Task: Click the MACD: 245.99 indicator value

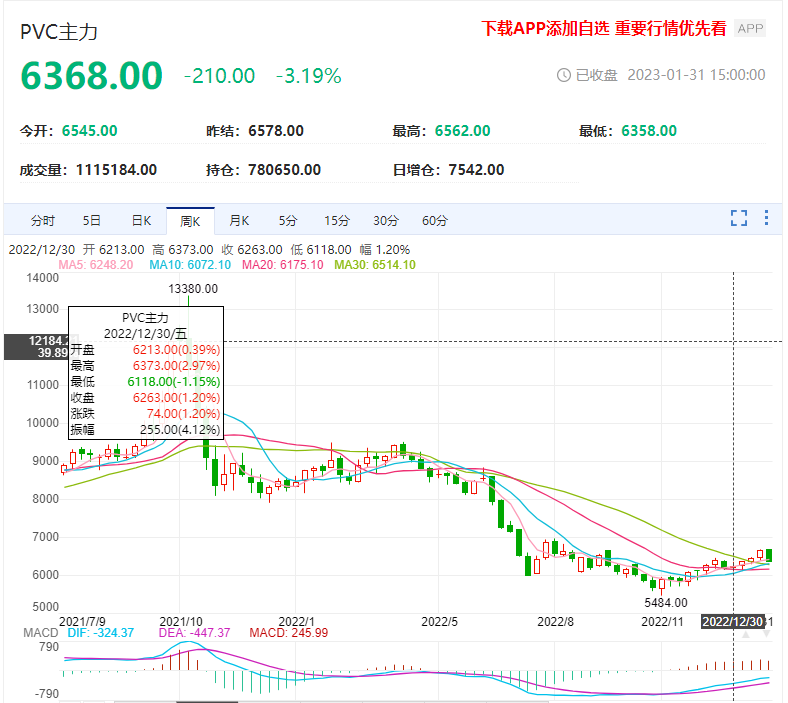Action: 288,633
